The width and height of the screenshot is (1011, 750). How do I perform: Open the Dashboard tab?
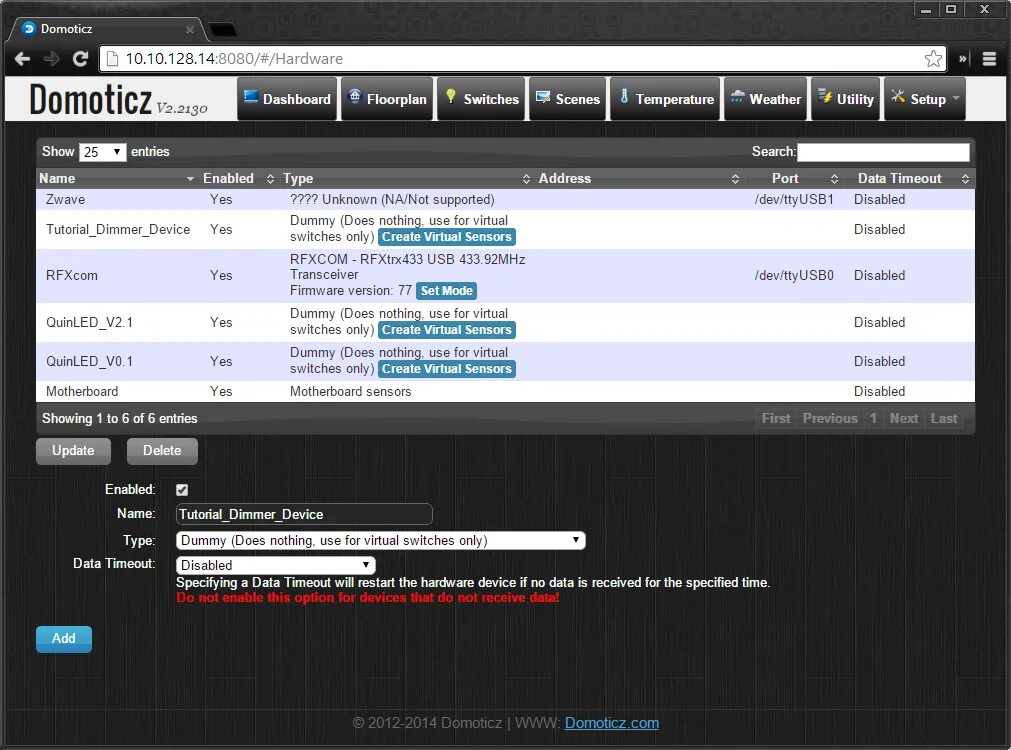pyautogui.click(x=287, y=99)
